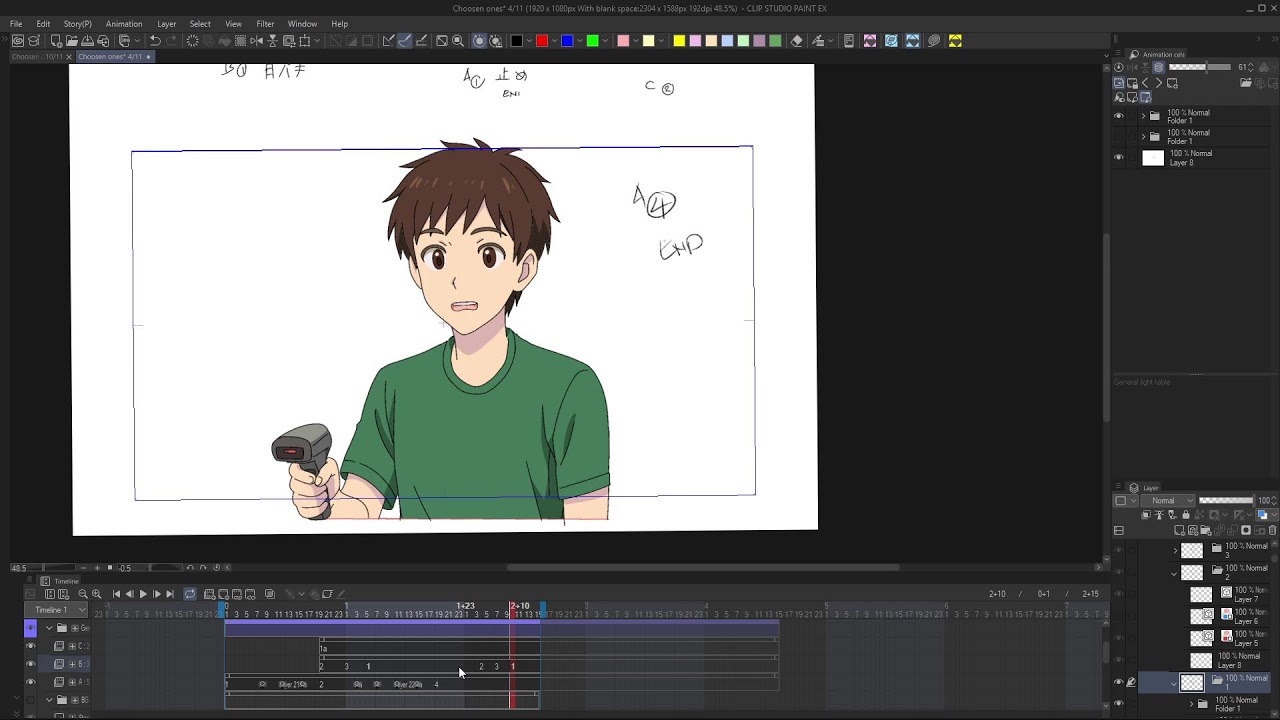Click the New document icon in the command bar
The width and height of the screenshot is (1280, 720).
coord(56,41)
